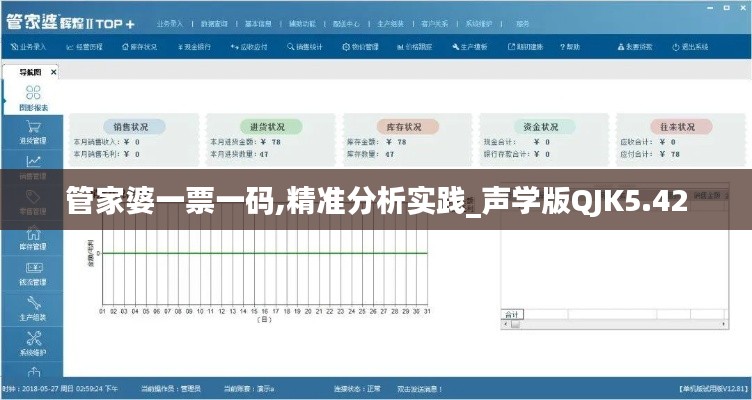Open 销售统计 search toolbar item
Viewport: 752px width, 400px height.
[x=305, y=47]
